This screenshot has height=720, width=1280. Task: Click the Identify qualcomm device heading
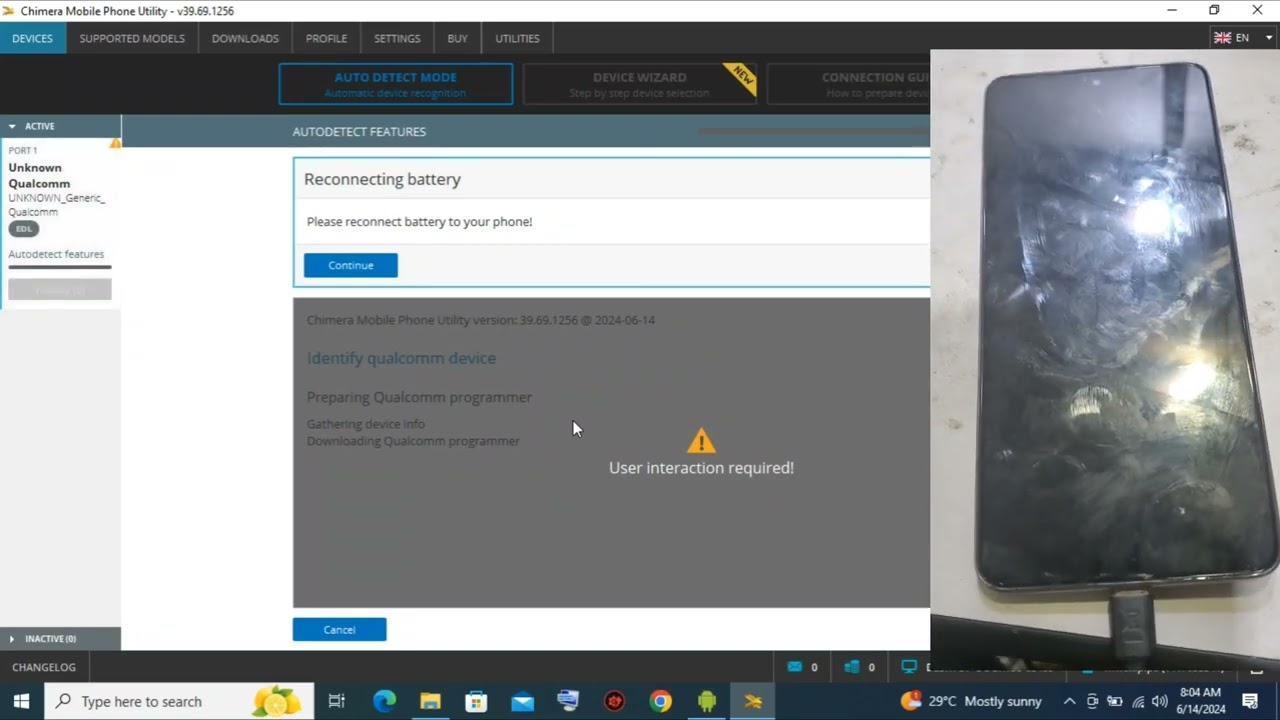(x=401, y=358)
